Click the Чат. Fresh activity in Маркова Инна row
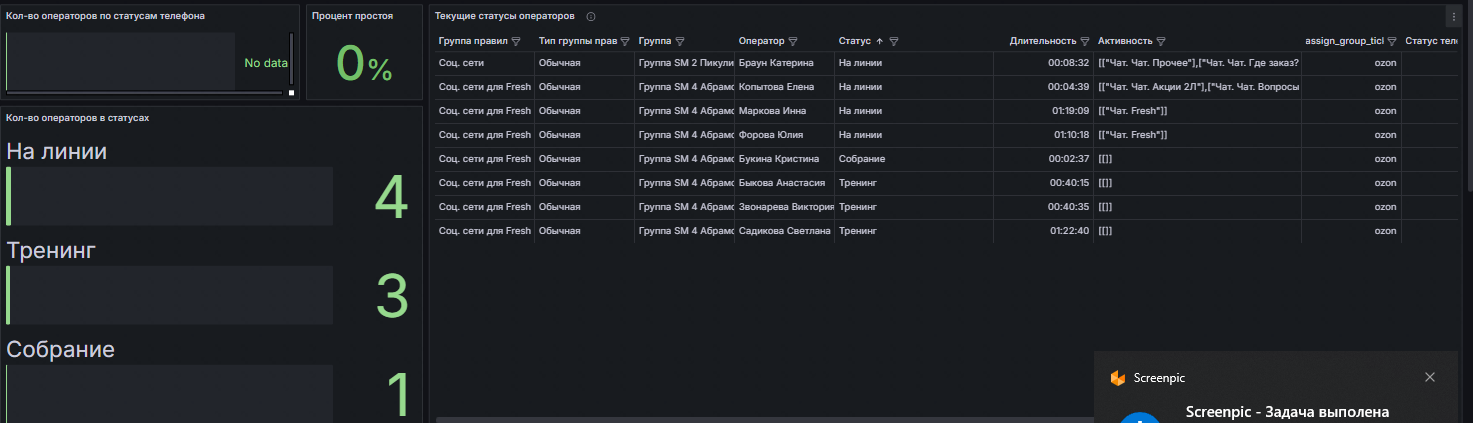 pyautogui.click(x=1197, y=111)
